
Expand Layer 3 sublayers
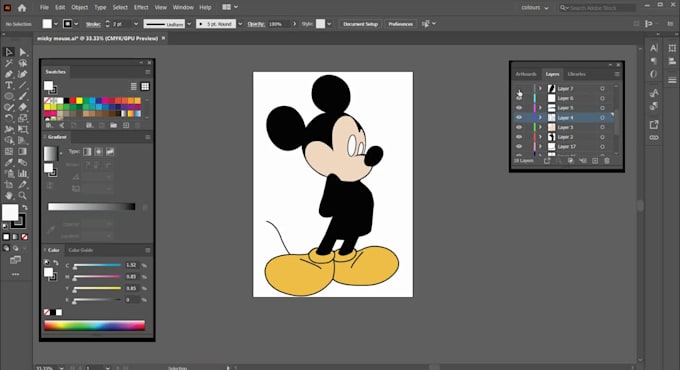pos(540,127)
